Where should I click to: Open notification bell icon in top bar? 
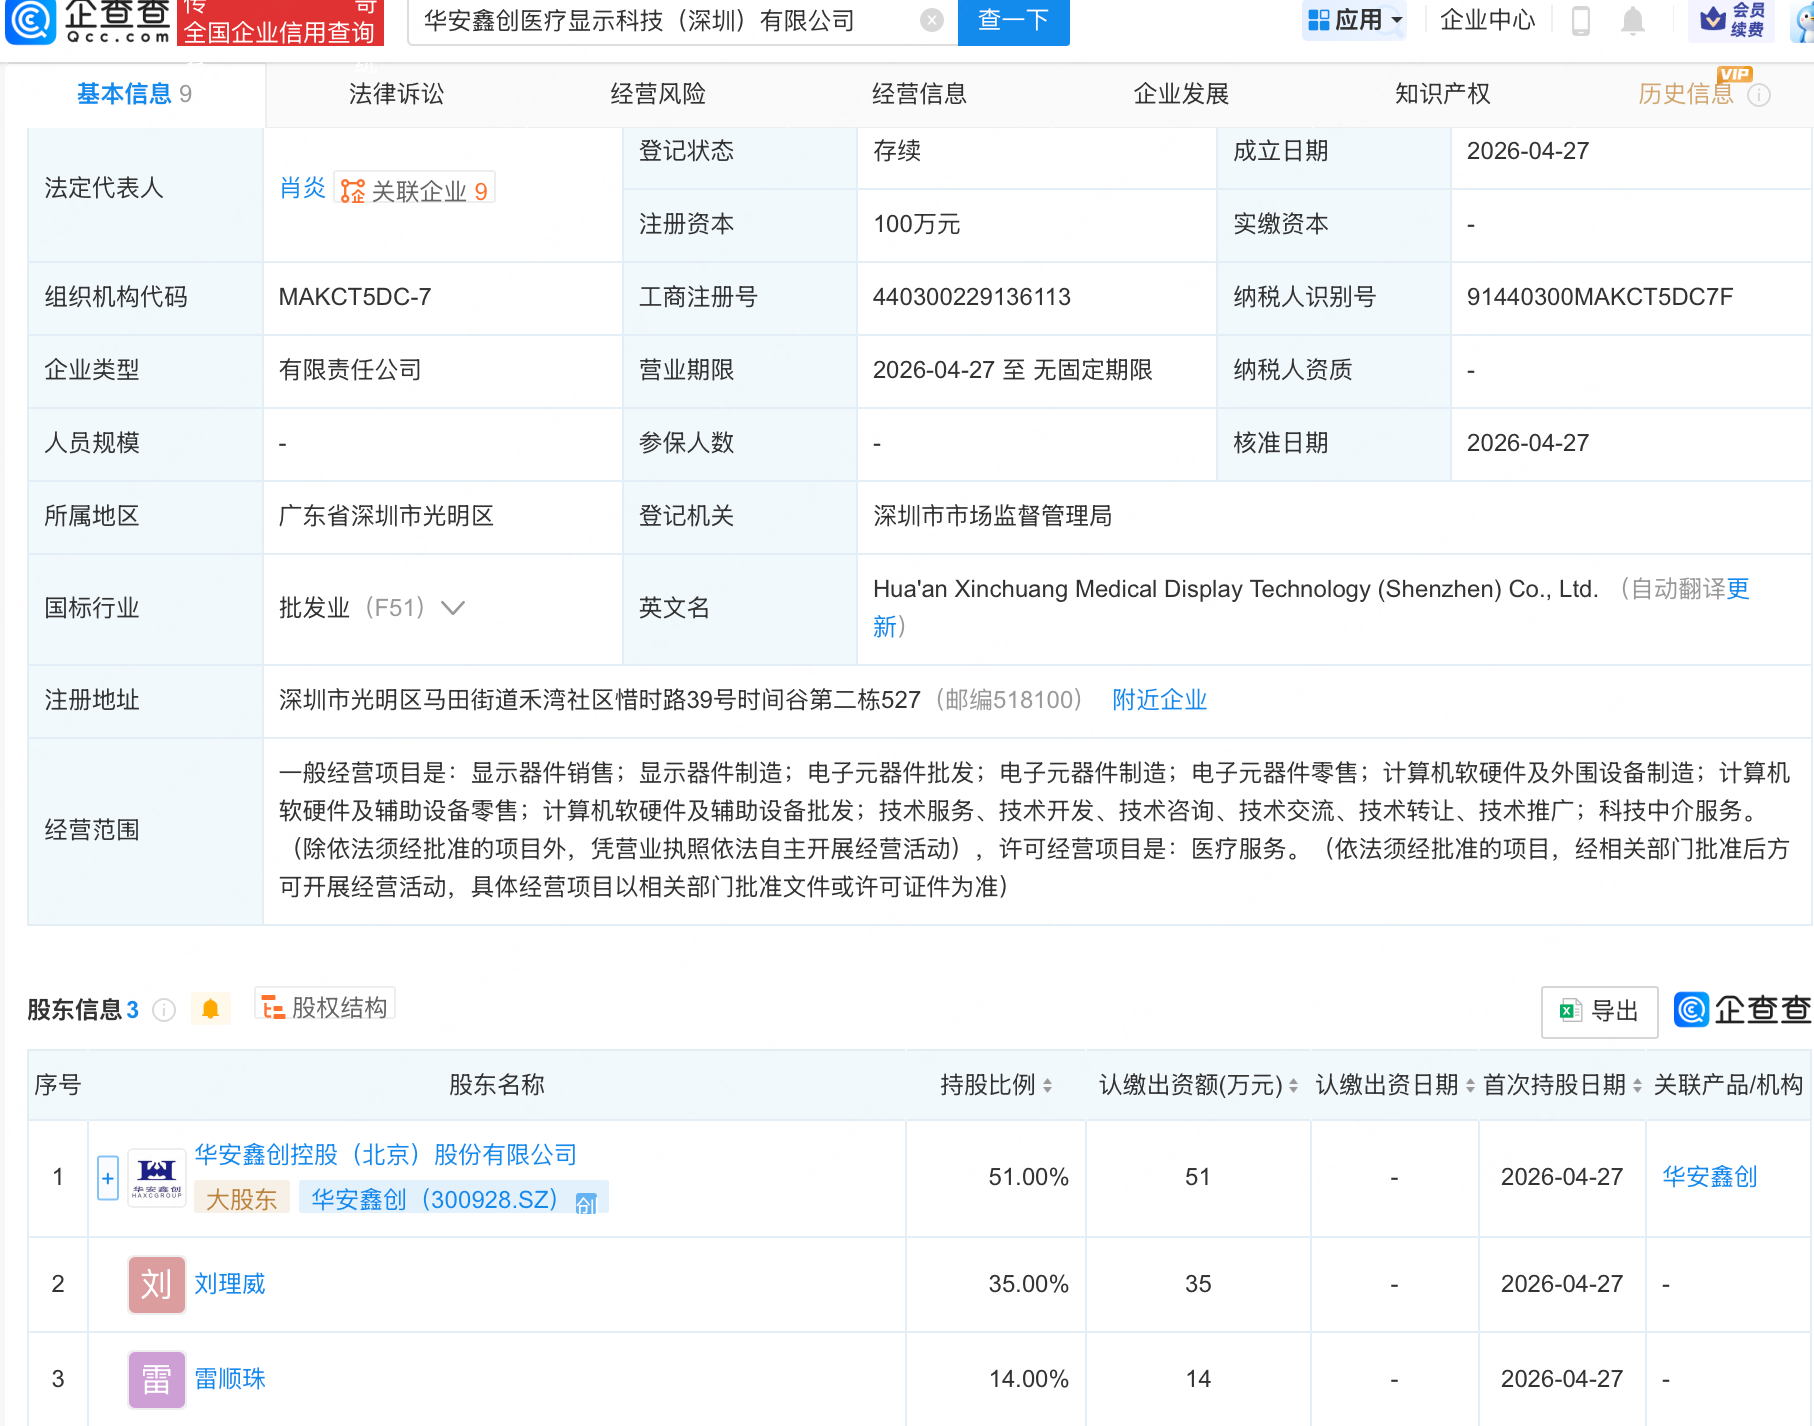(x=1633, y=21)
